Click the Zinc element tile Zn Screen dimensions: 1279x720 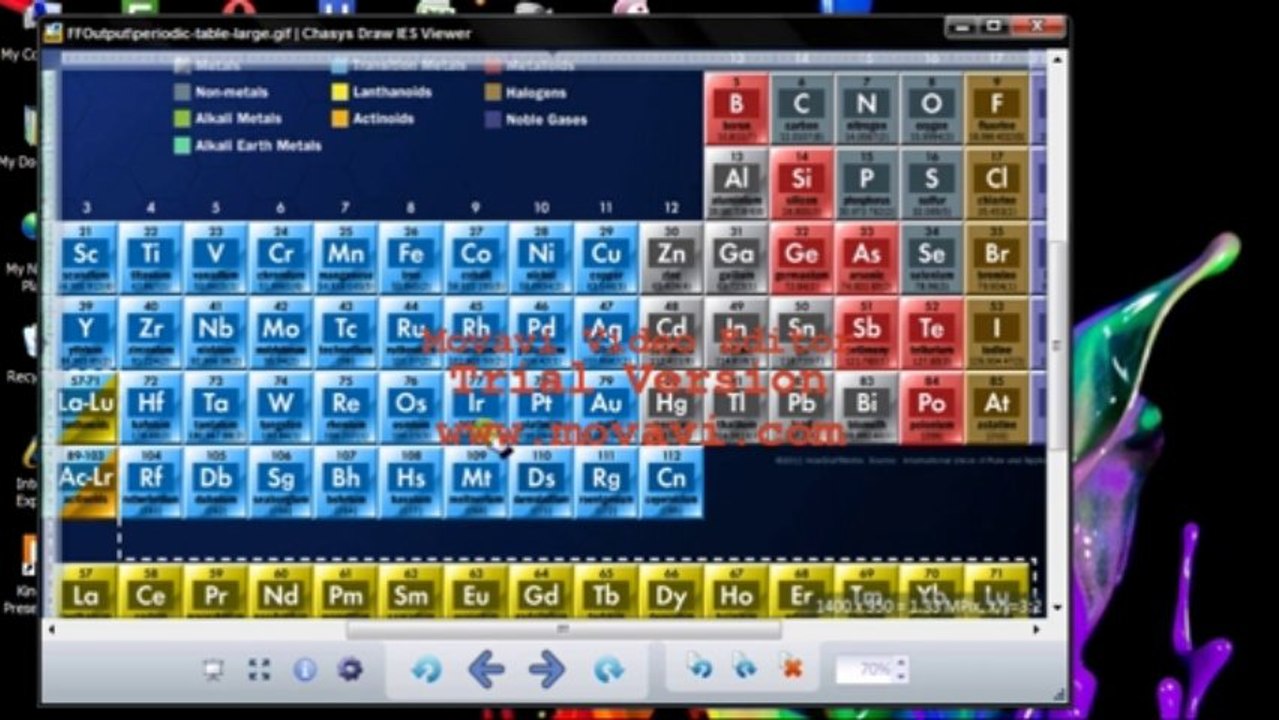[x=671, y=258]
